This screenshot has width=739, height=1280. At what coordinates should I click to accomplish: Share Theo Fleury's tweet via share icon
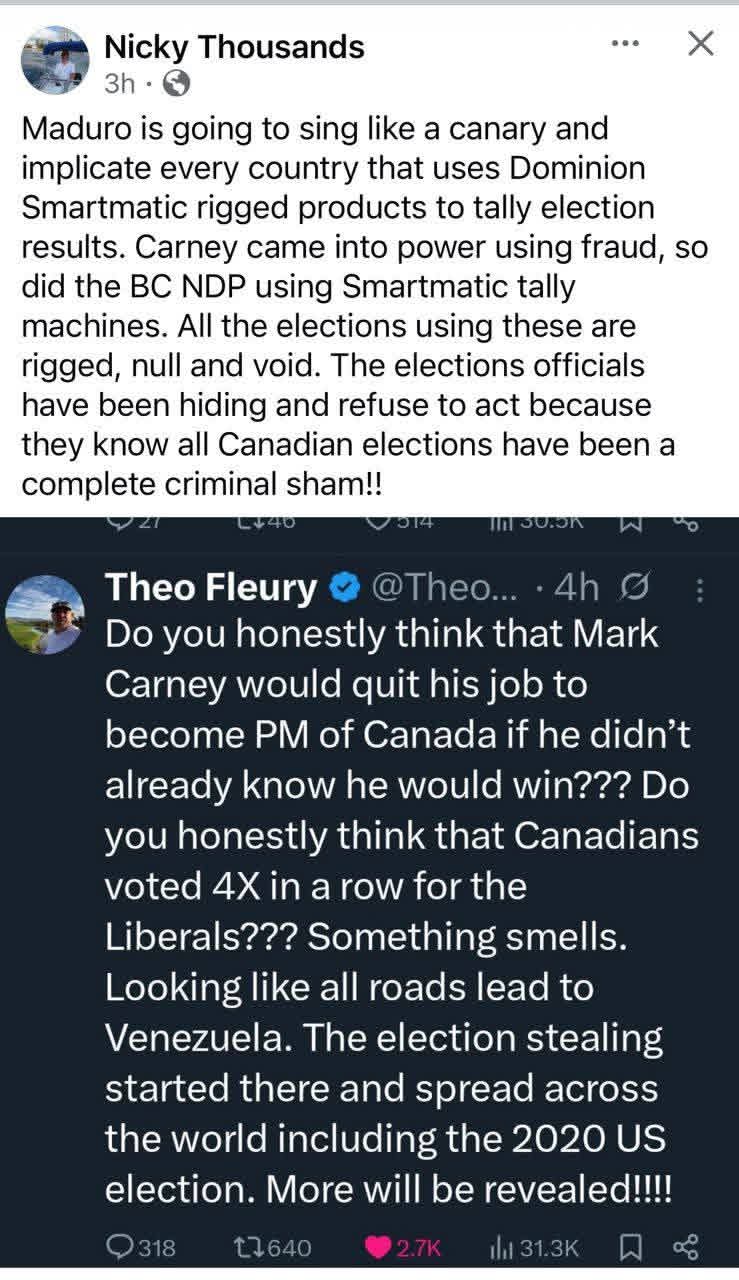[x=684, y=1247]
